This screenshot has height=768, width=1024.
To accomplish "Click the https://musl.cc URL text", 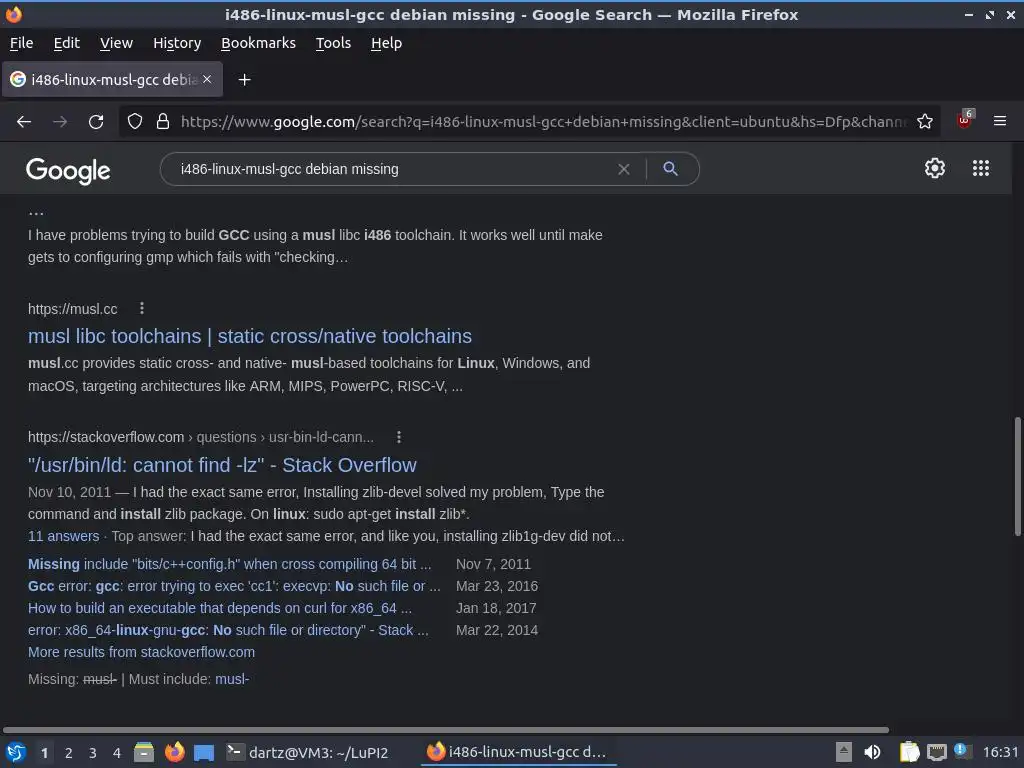I will 72,309.
